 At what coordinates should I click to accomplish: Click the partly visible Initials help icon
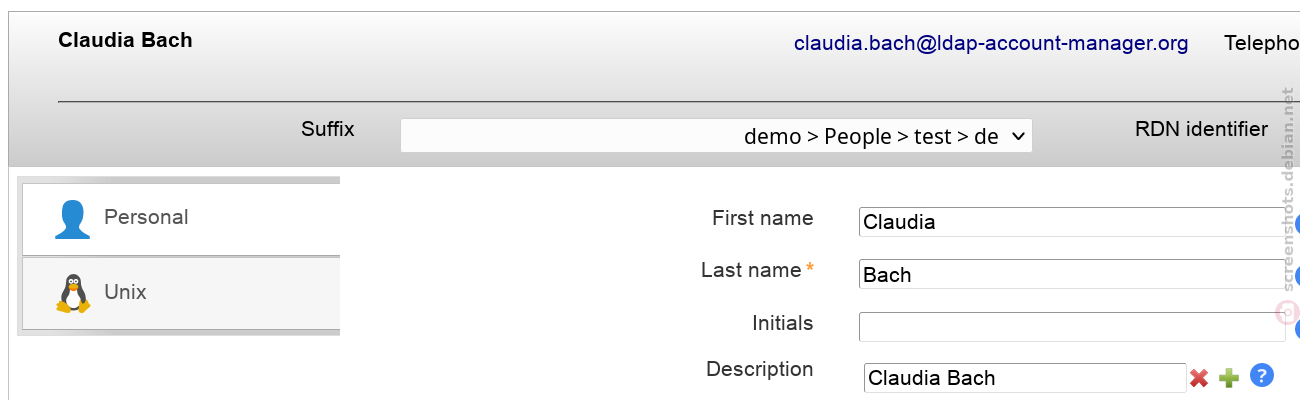coord(1297,329)
